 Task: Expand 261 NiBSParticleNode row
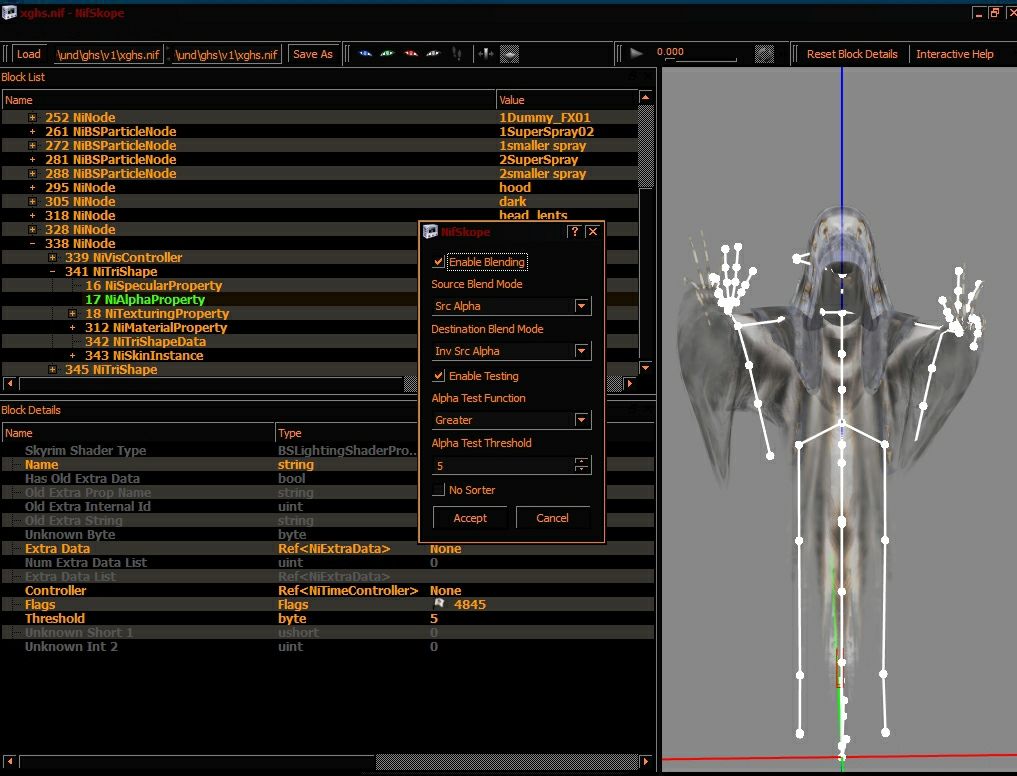pyautogui.click(x=32, y=132)
